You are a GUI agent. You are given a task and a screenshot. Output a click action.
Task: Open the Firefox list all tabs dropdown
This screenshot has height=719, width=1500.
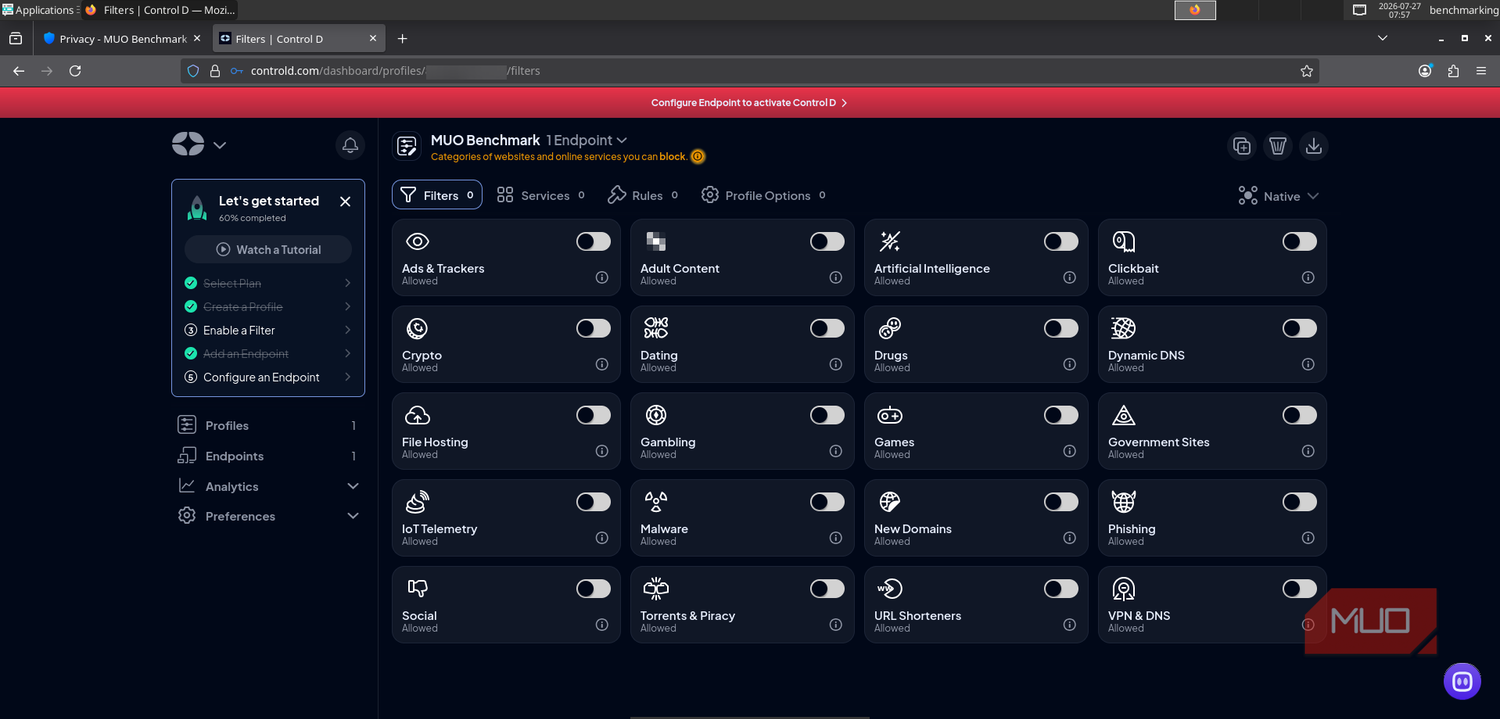[x=1383, y=38]
